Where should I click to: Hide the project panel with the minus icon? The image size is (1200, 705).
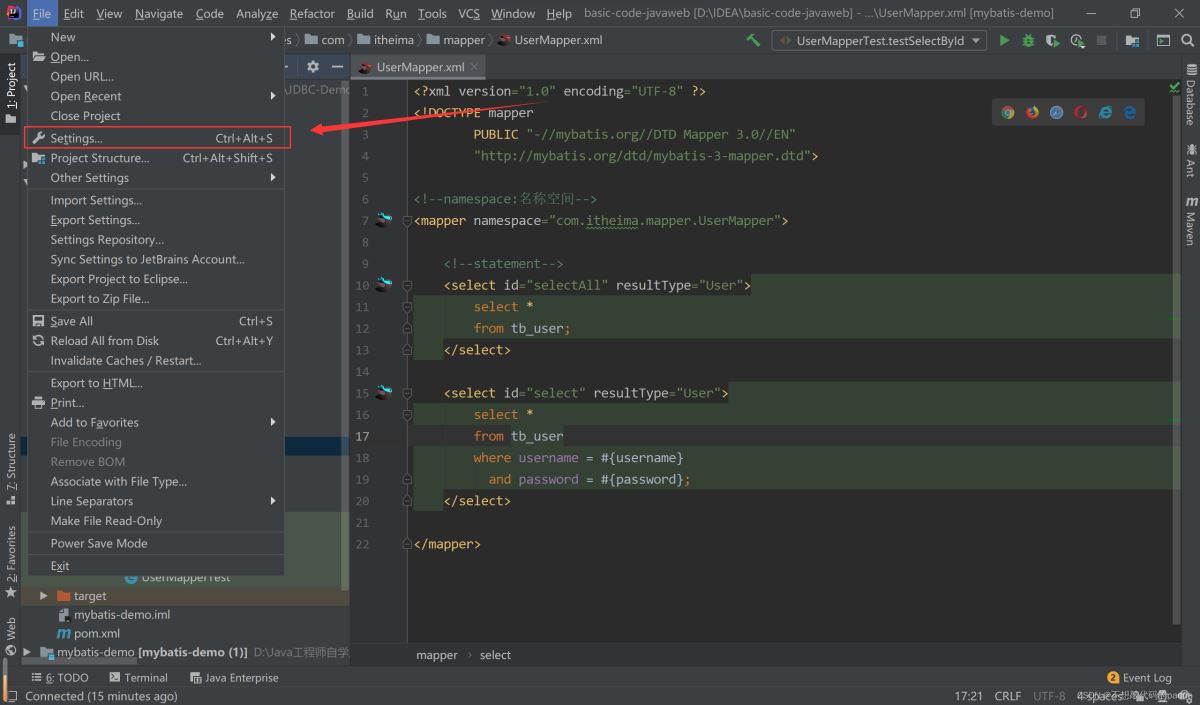[337, 66]
